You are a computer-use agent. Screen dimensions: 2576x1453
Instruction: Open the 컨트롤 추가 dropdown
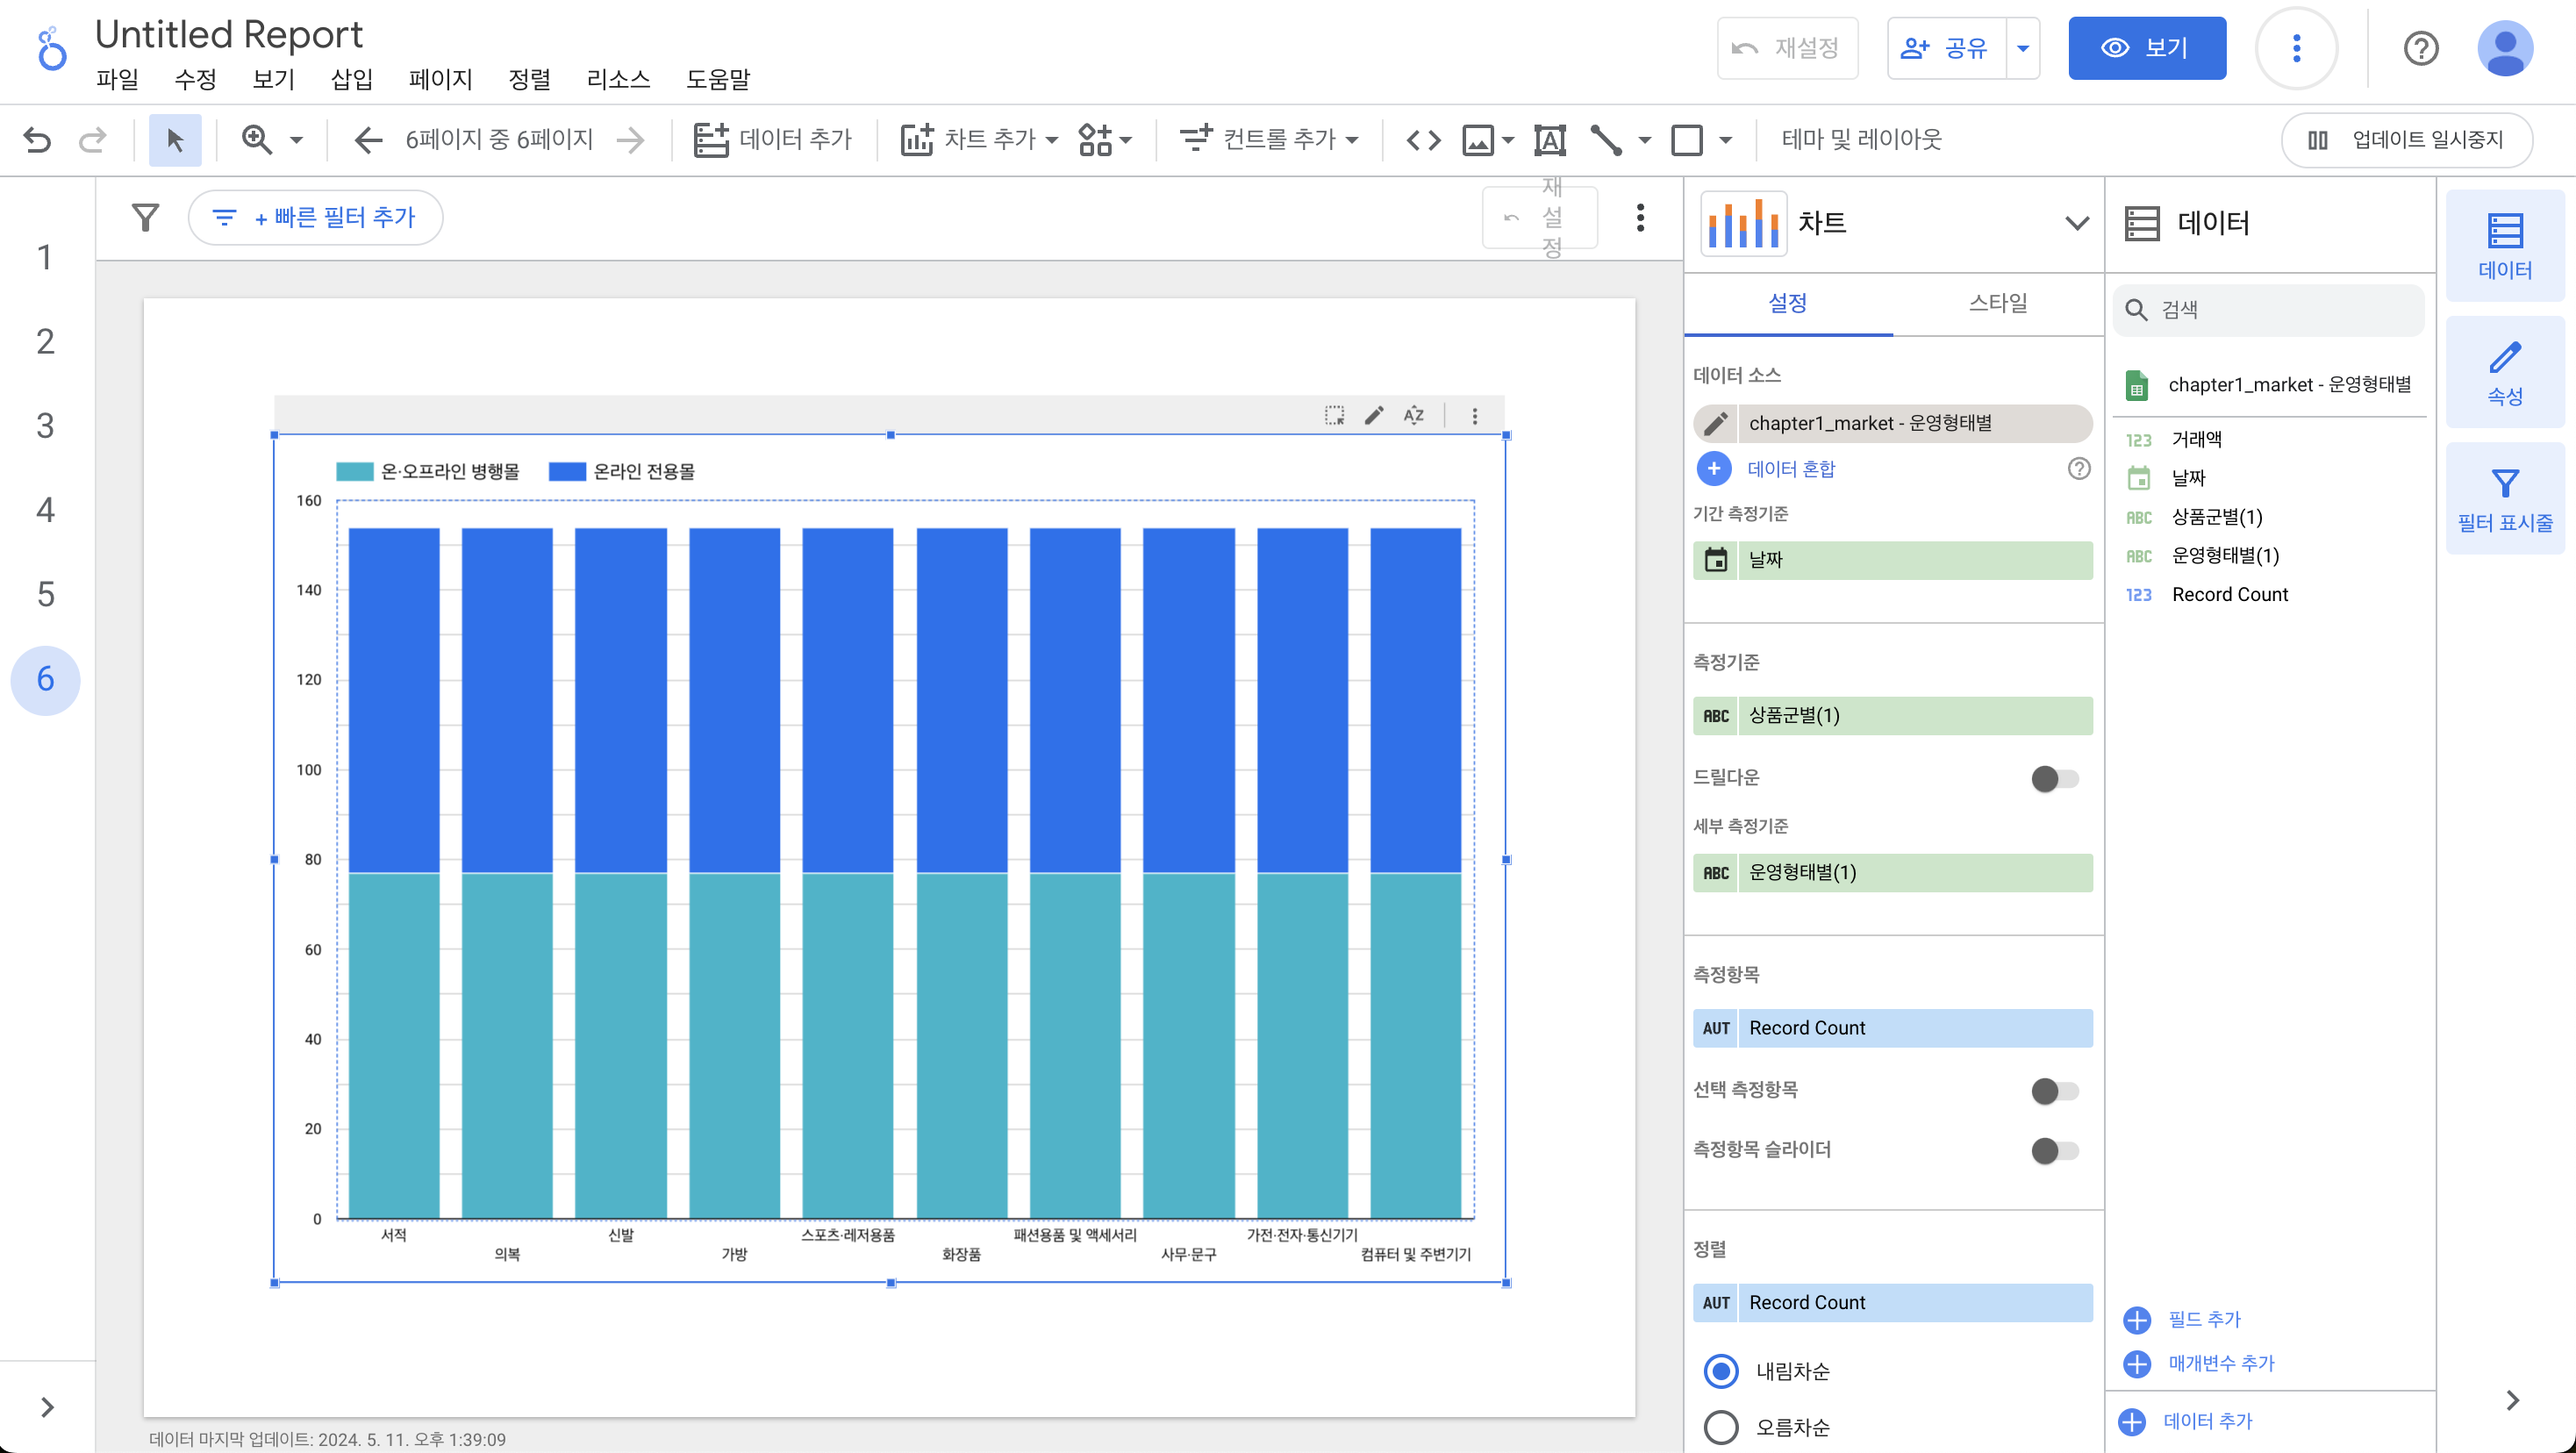tap(1269, 140)
